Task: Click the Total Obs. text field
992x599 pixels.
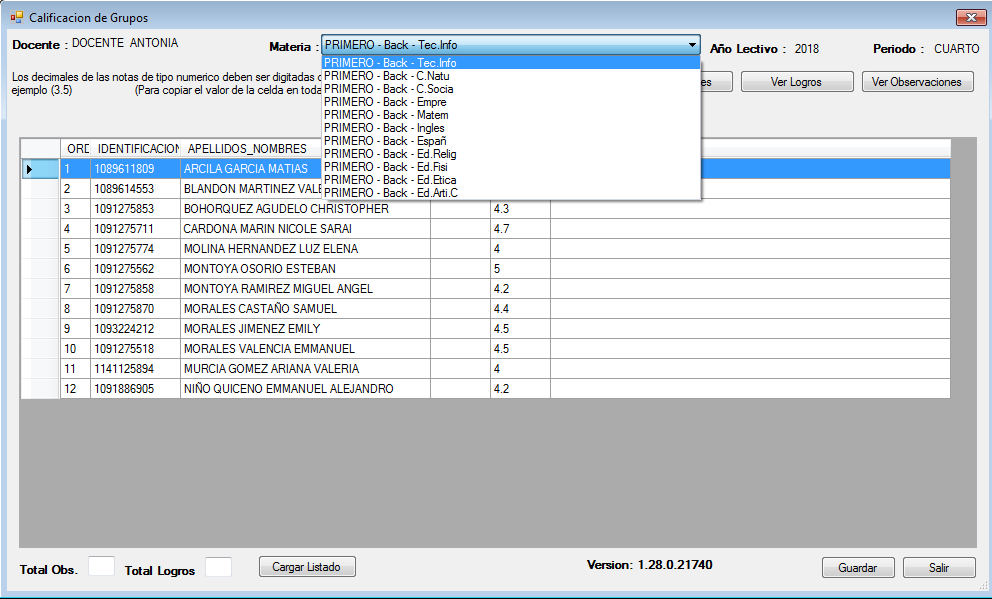Action: [x=101, y=567]
